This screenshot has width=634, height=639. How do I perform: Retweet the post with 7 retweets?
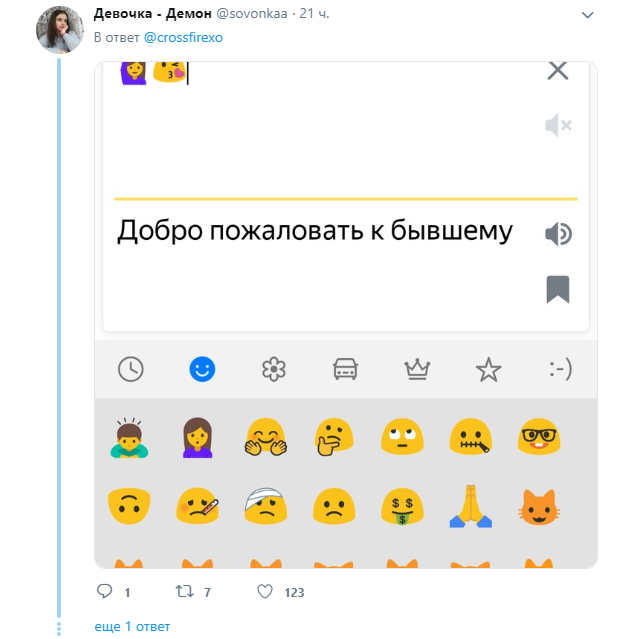184,591
